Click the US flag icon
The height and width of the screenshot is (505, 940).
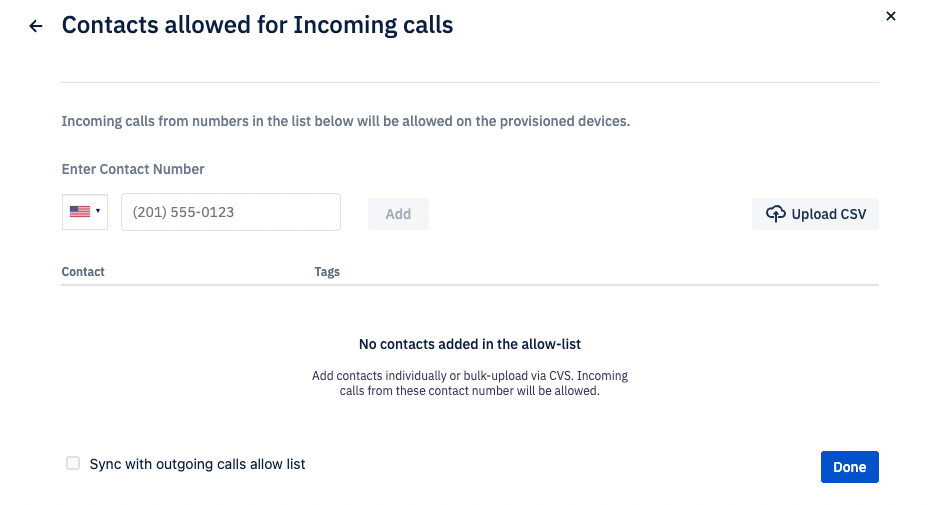80,212
